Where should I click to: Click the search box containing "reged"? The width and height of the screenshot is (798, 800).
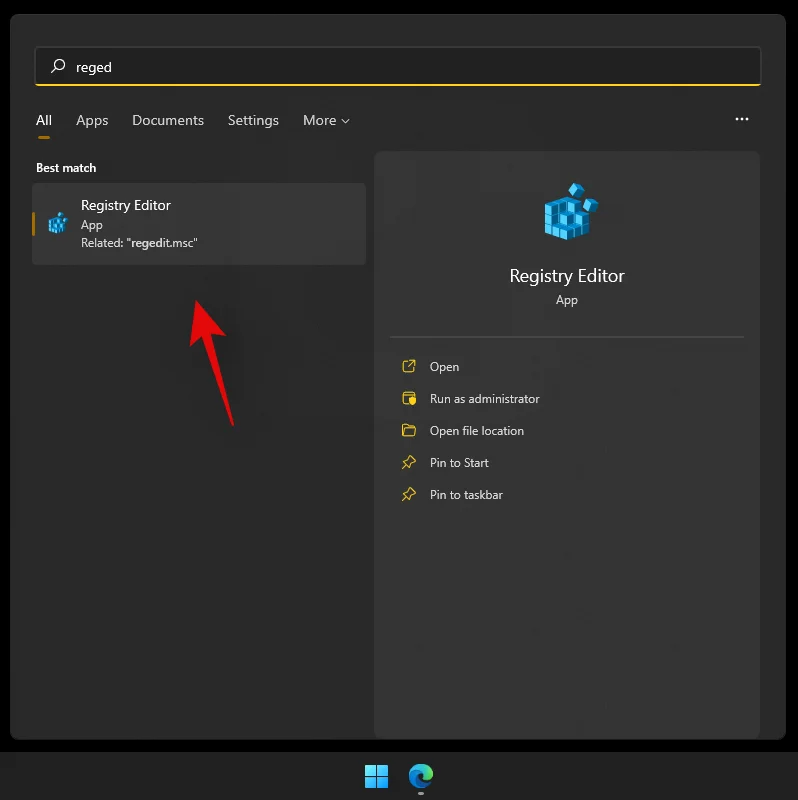point(397,66)
